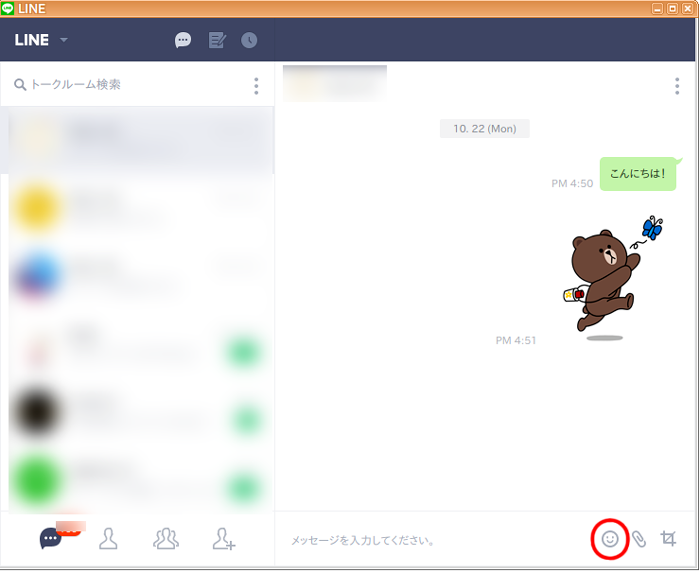The width and height of the screenshot is (700, 573).
Task: Open the Keep memo note icon
Action: point(217,40)
